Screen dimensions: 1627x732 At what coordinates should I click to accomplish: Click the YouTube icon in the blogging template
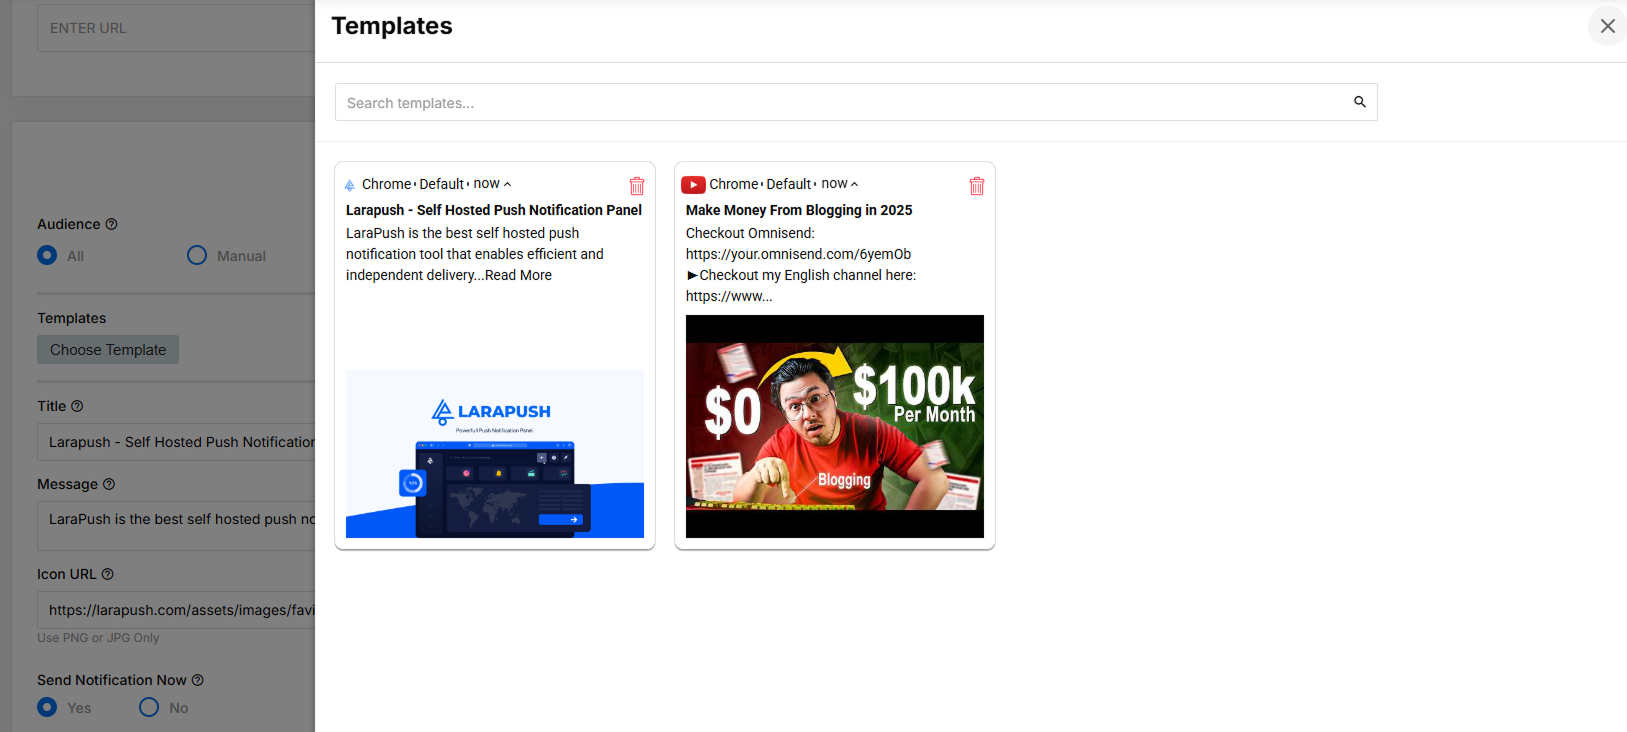693,185
